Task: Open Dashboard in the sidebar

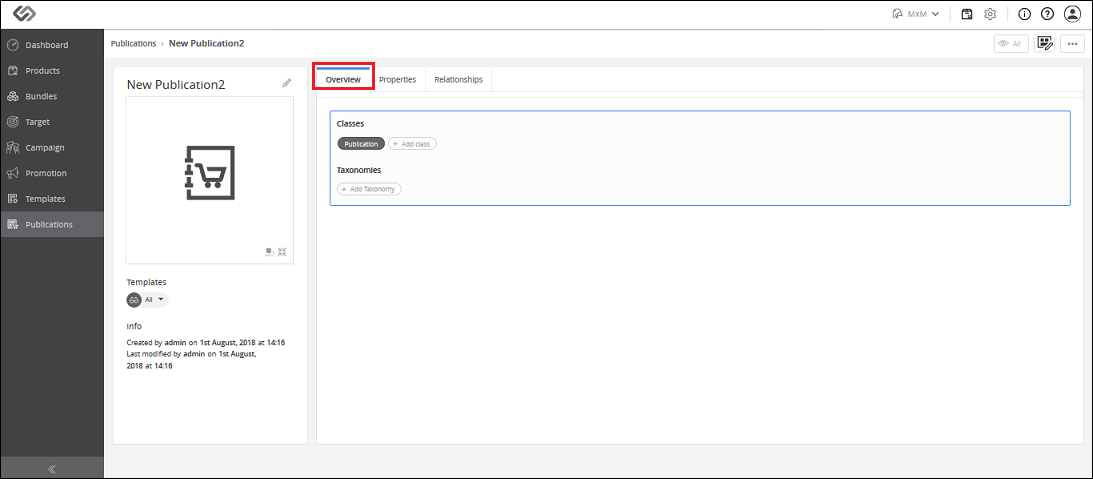Action: click(52, 45)
